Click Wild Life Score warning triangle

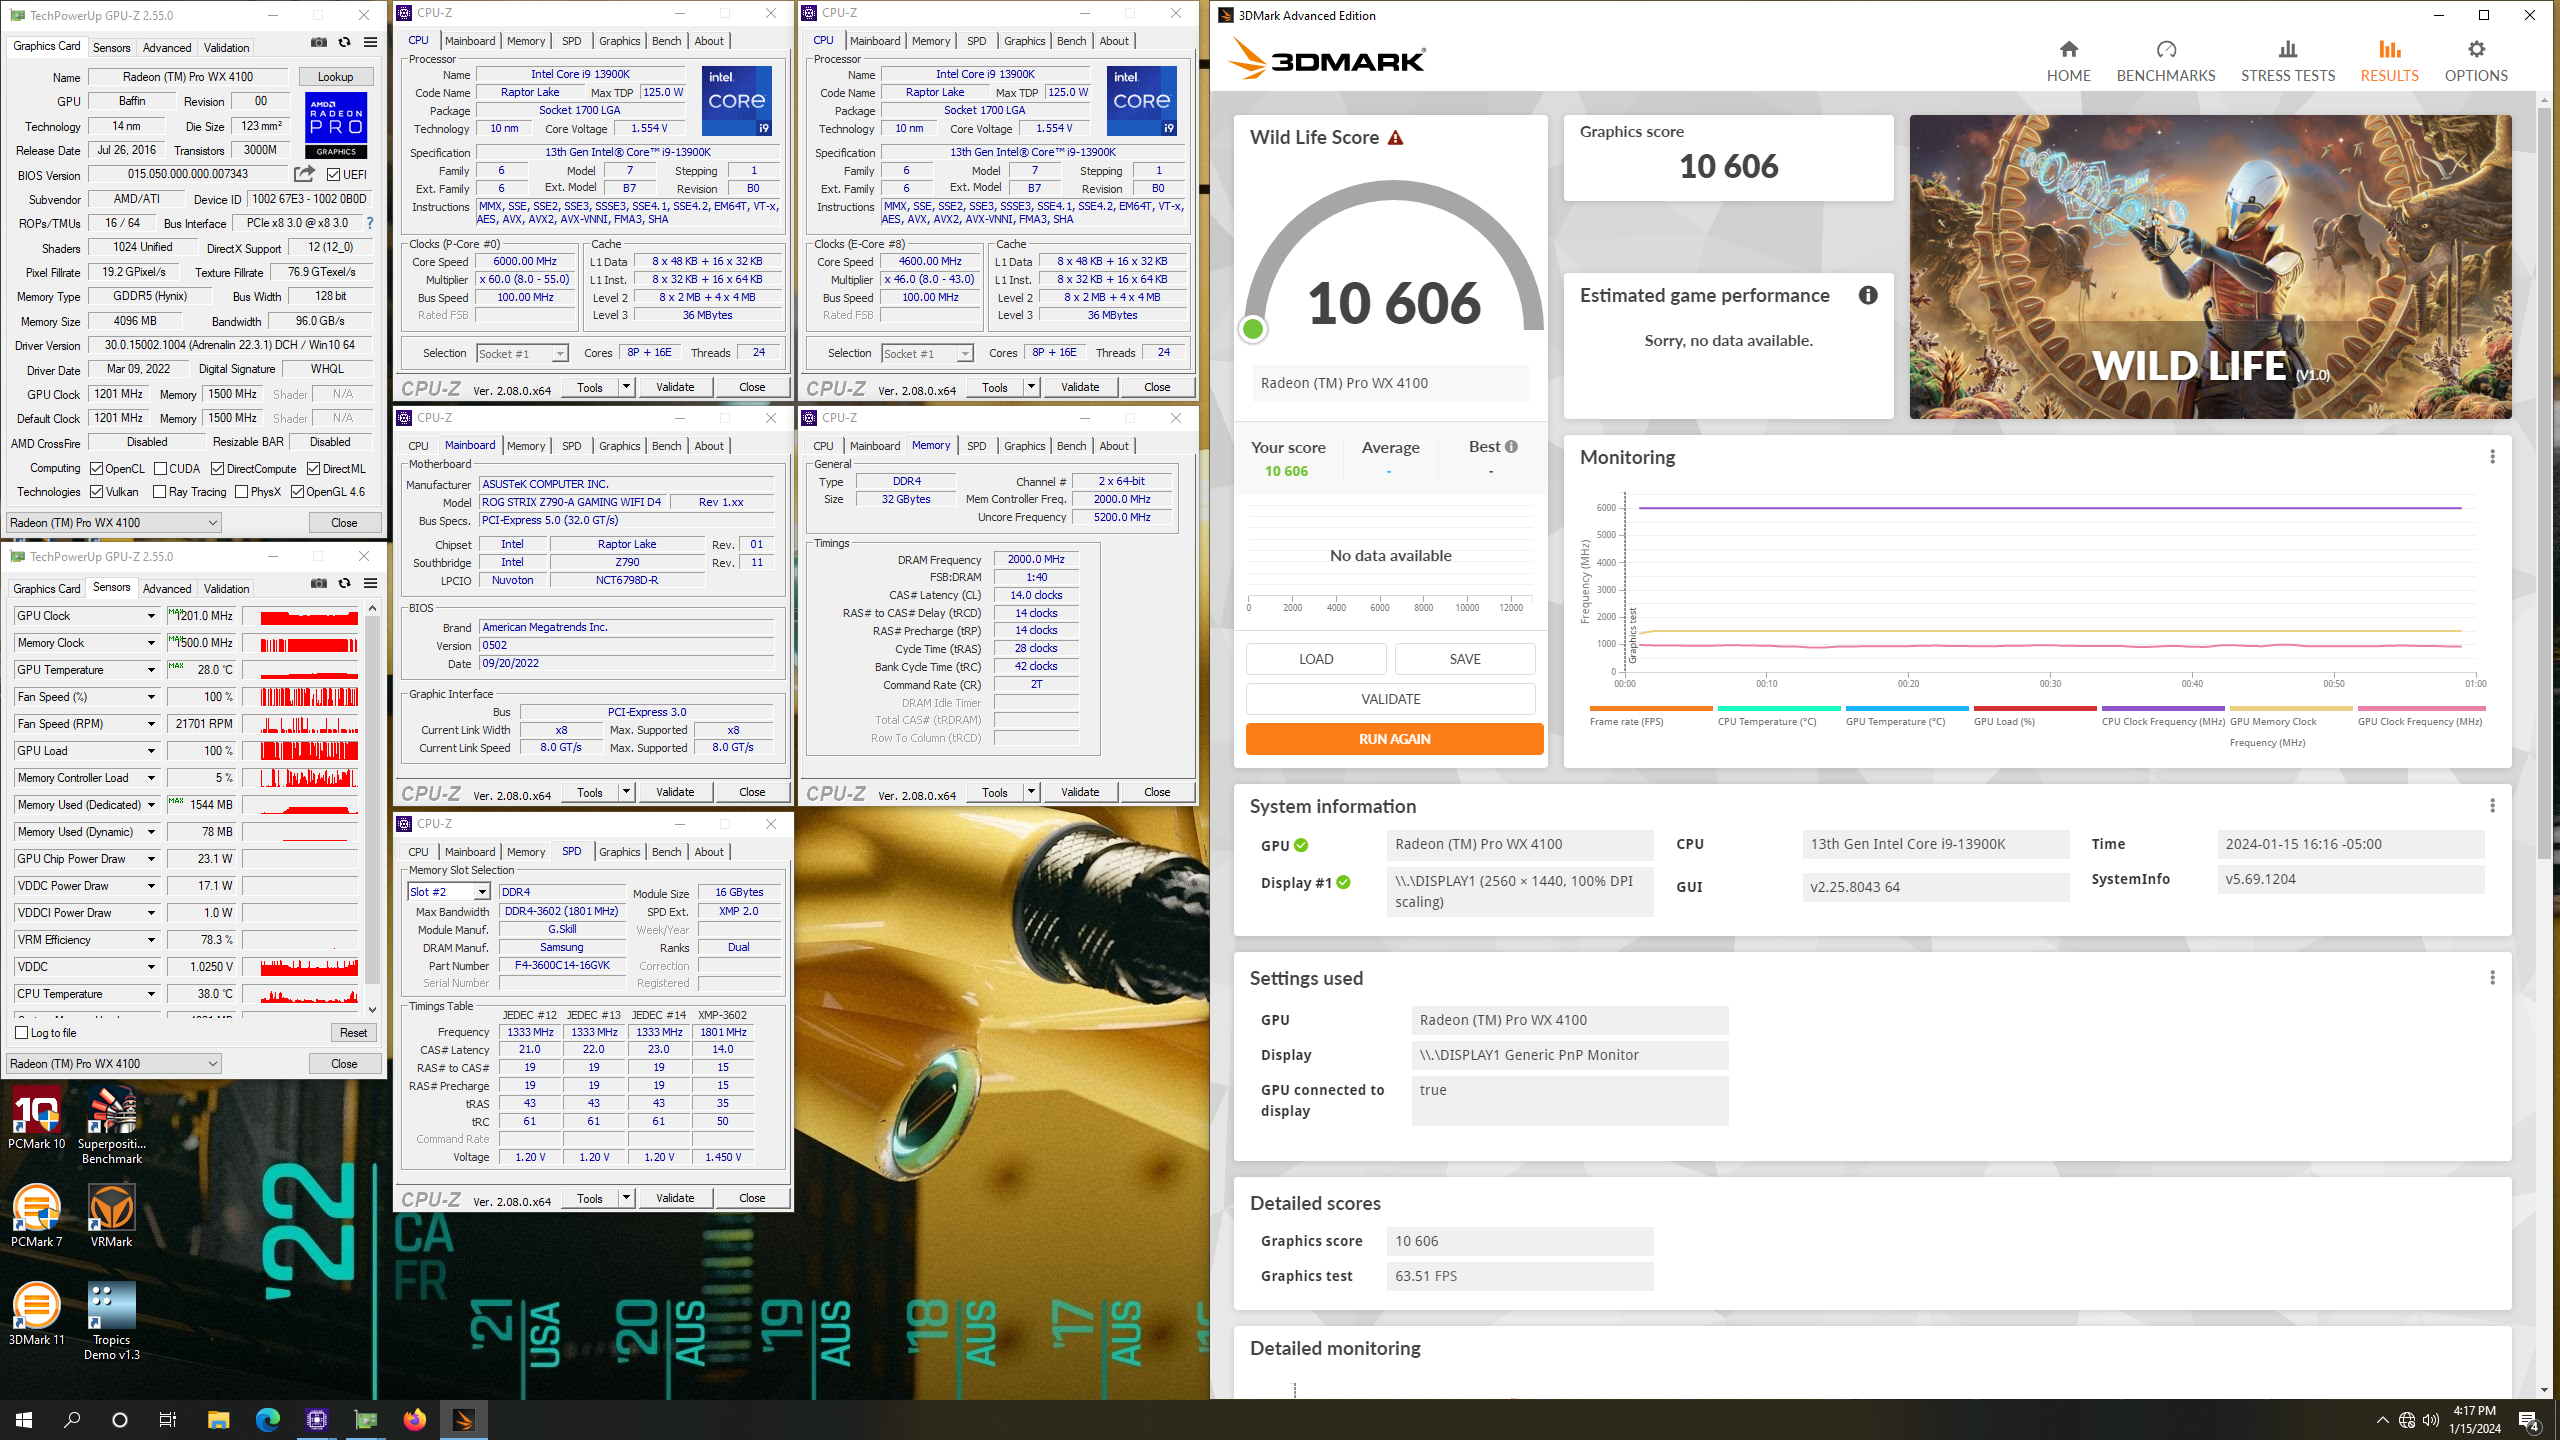1396,138
